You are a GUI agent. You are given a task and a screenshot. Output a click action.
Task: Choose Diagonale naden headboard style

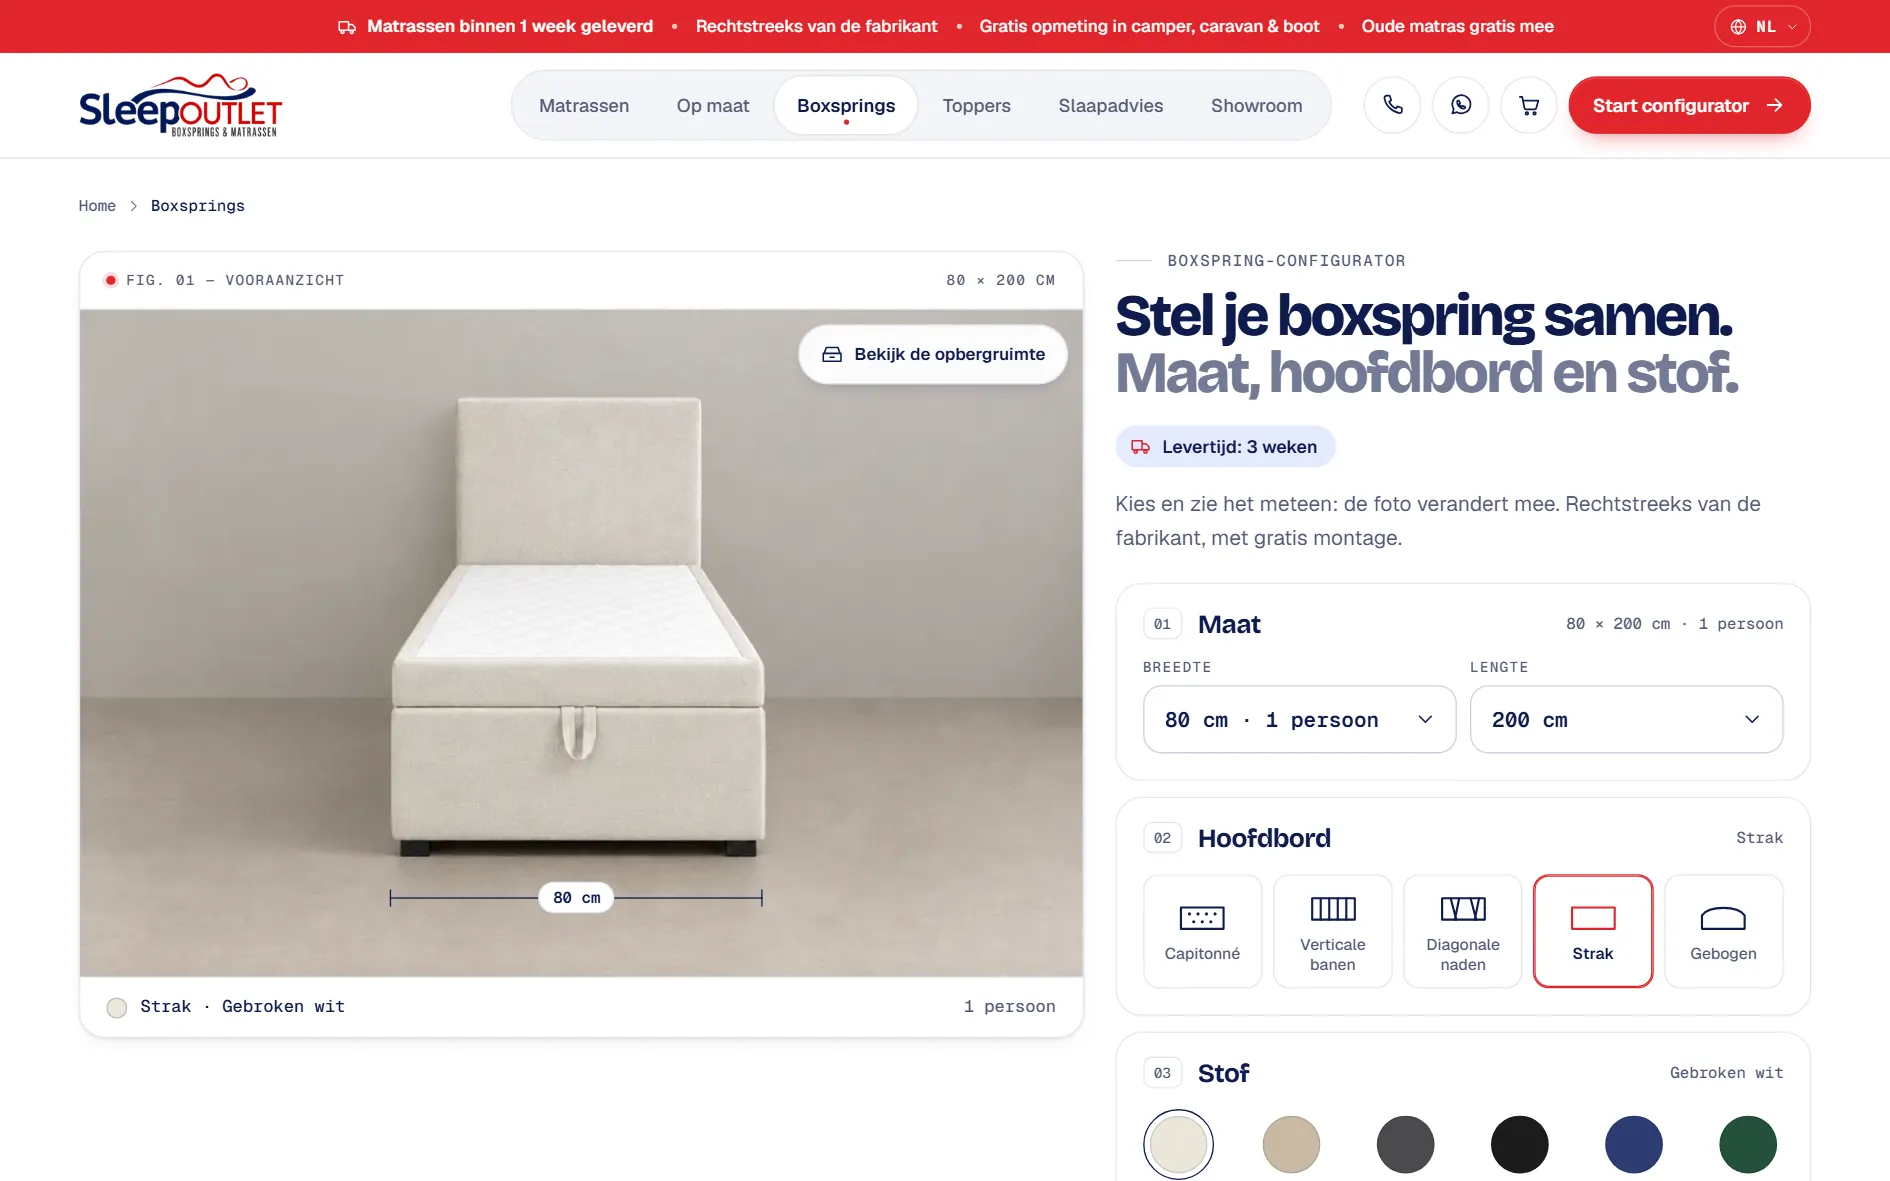click(1462, 931)
